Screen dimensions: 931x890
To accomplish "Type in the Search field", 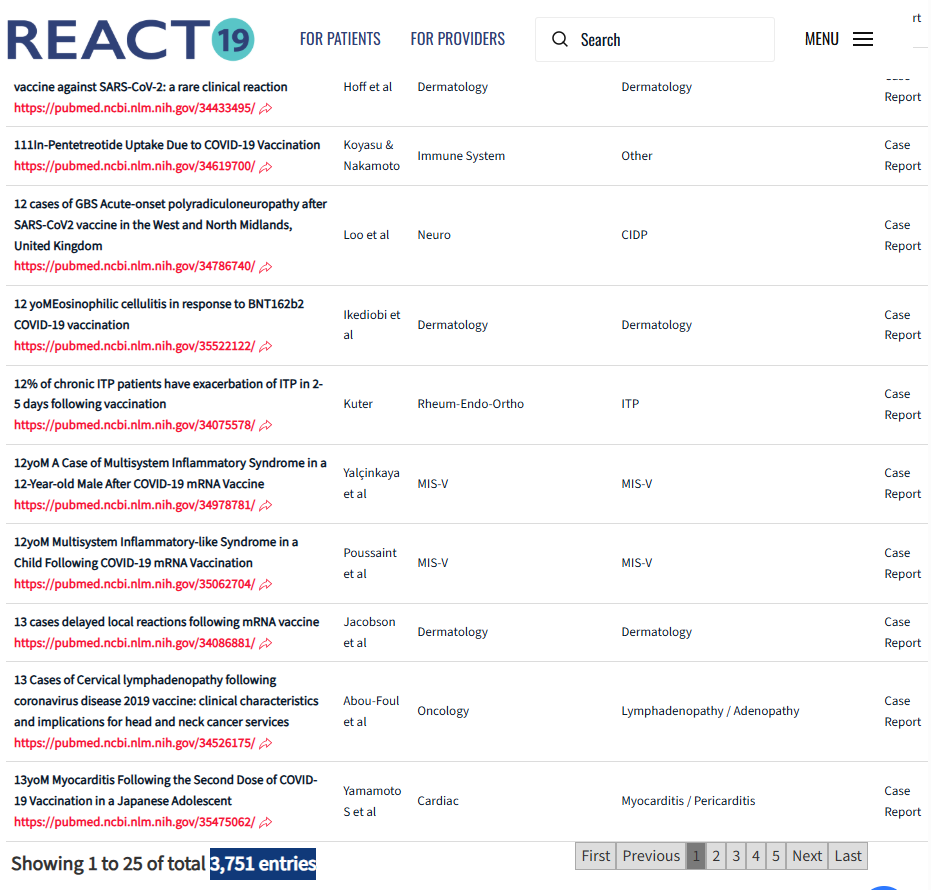I will (x=670, y=40).
